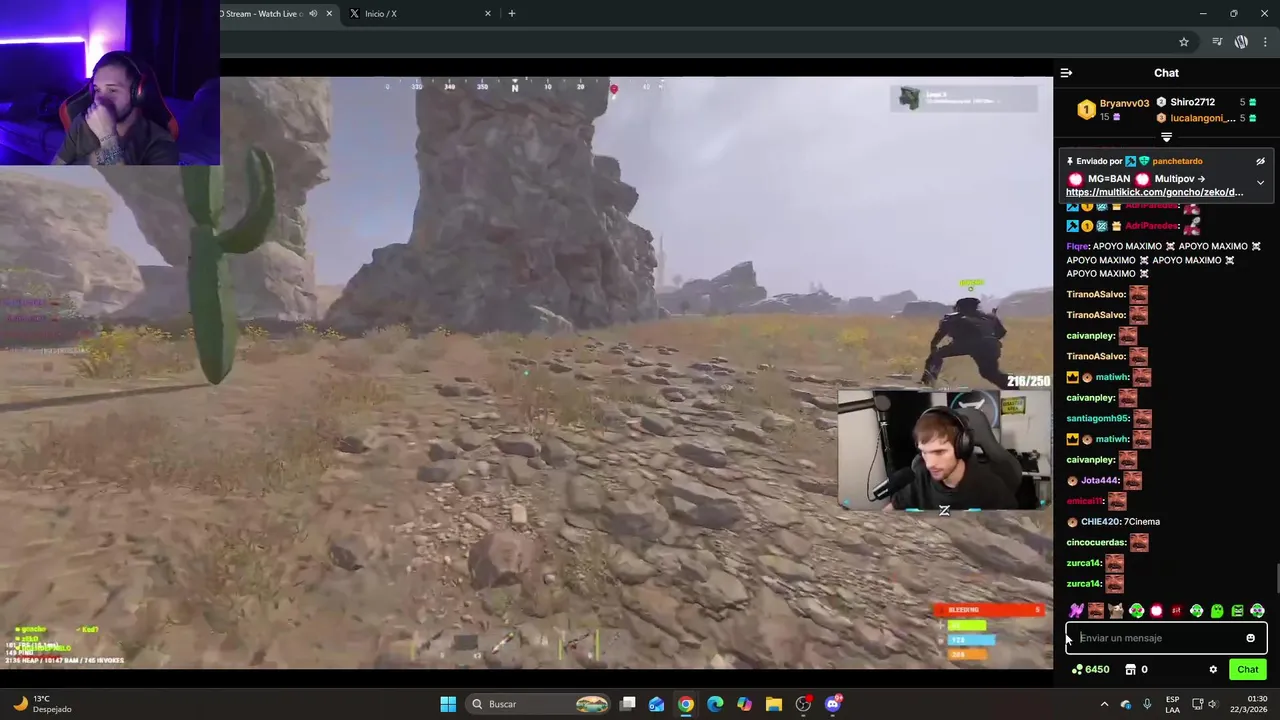This screenshot has height=720, width=1280.
Task: Open Discord from the taskbar
Action: 833,704
